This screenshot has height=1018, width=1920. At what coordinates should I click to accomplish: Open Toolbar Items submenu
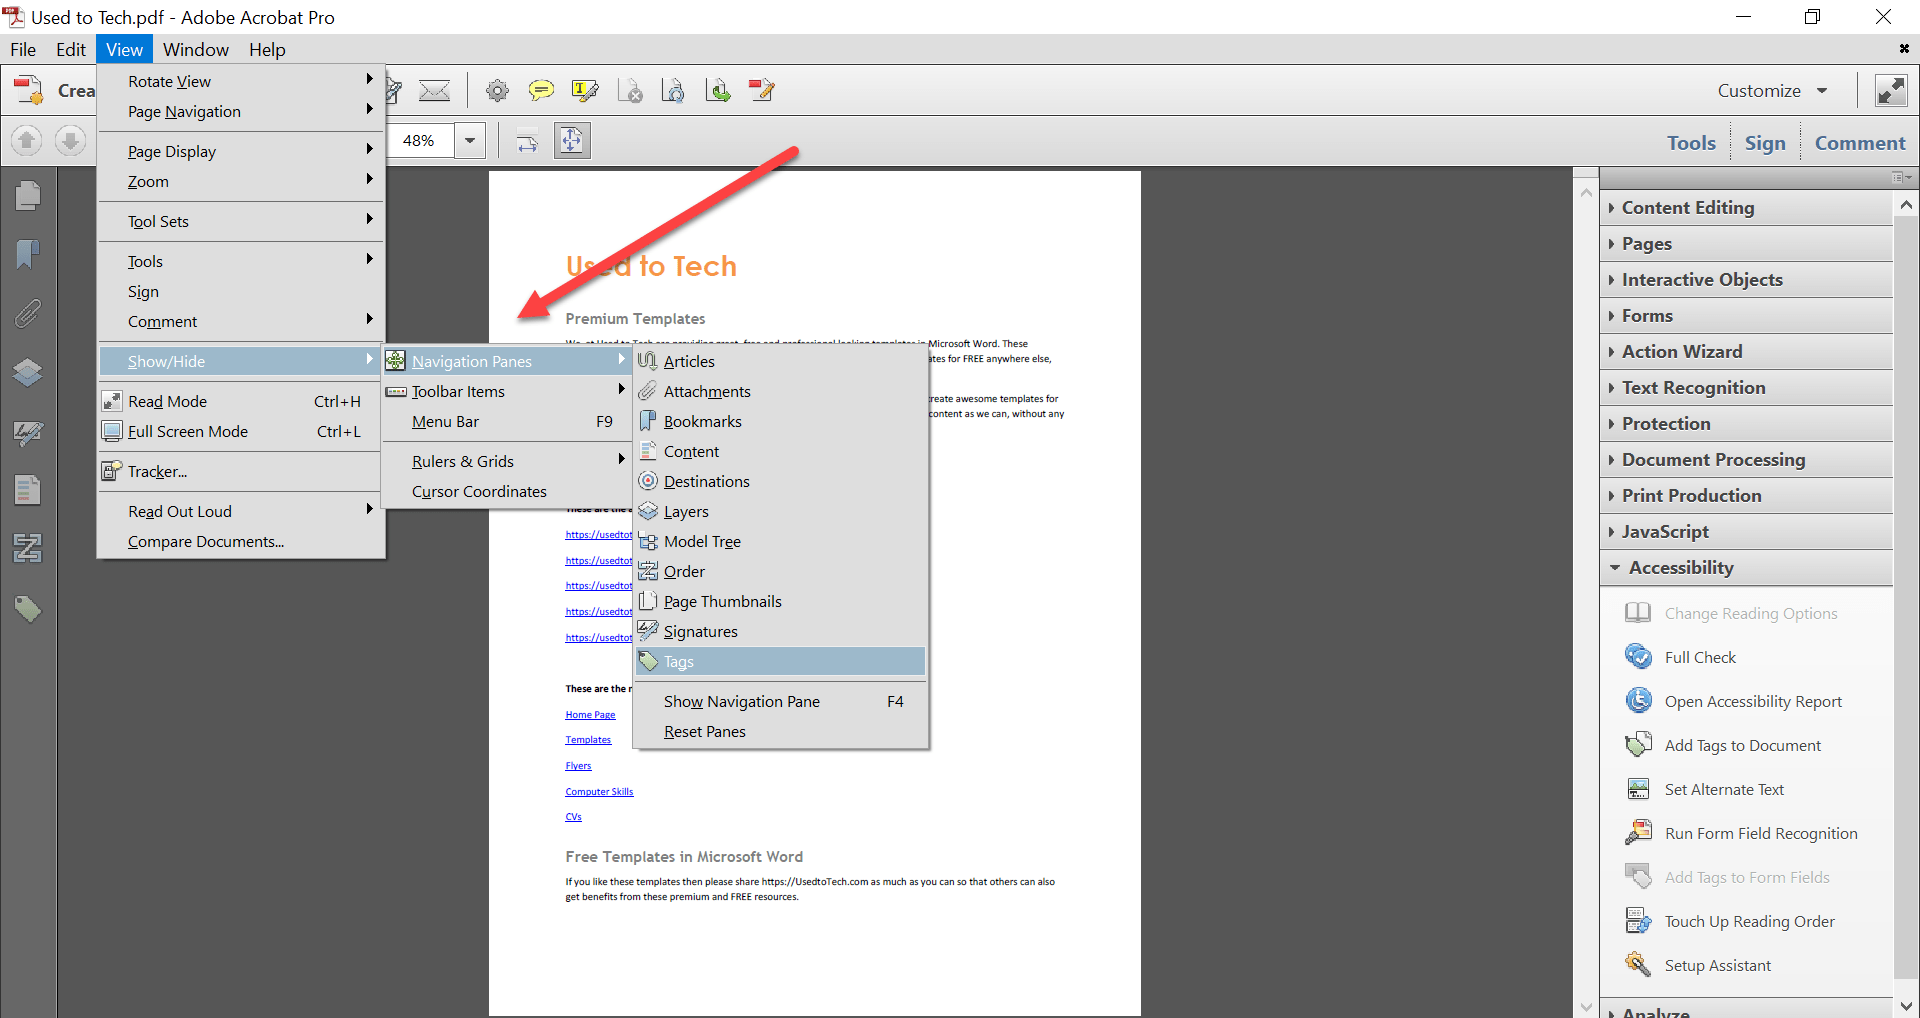pos(507,391)
